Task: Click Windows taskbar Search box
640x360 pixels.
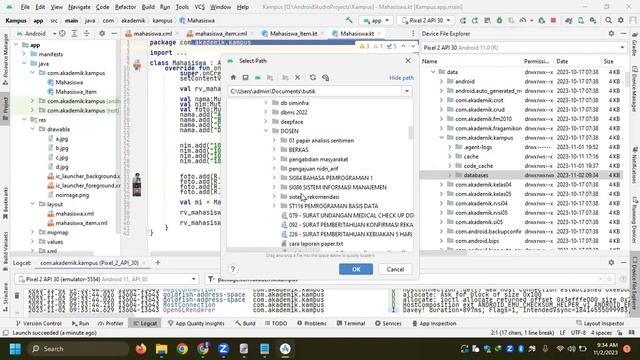Action: [78, 349]
